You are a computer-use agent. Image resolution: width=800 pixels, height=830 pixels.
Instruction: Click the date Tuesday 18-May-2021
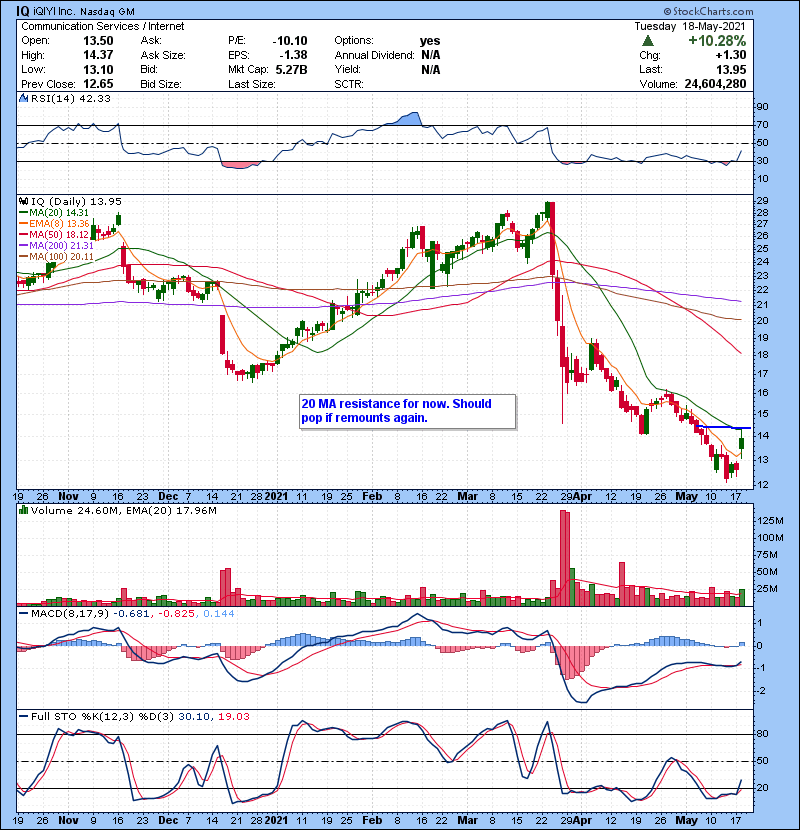690,26
